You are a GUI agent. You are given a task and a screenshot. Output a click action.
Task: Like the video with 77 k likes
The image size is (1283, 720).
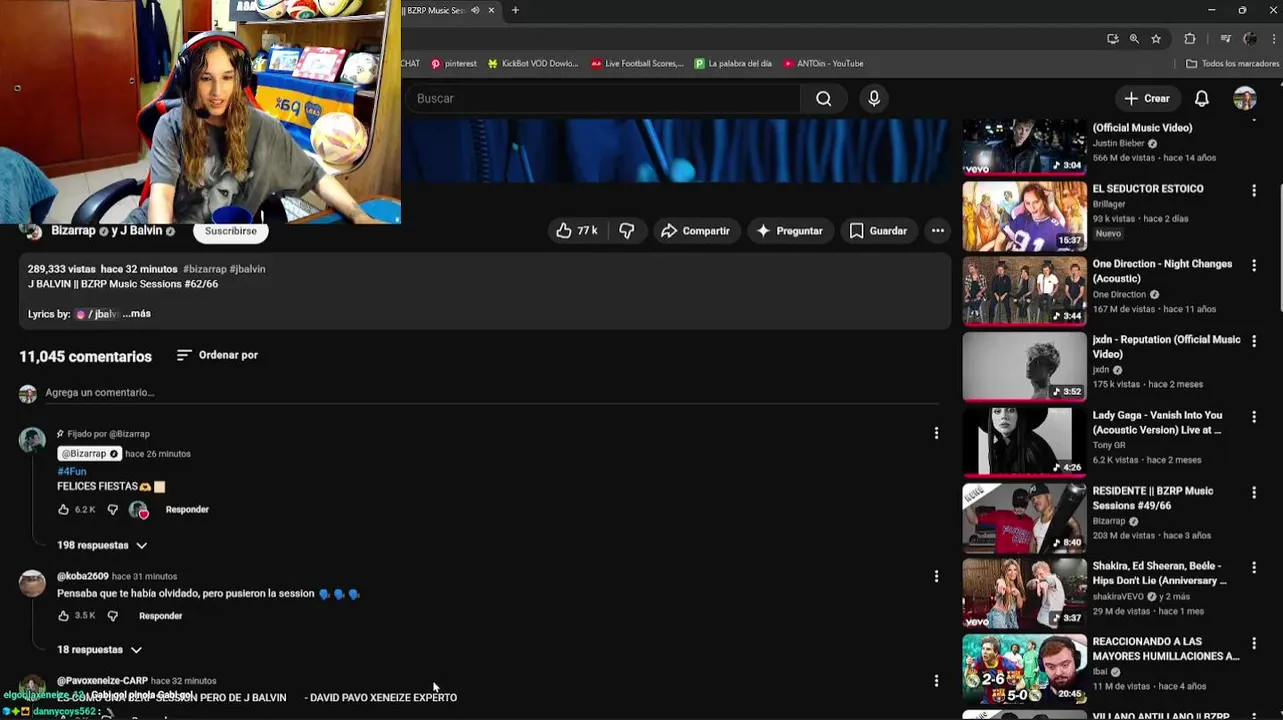pos(577,231)
